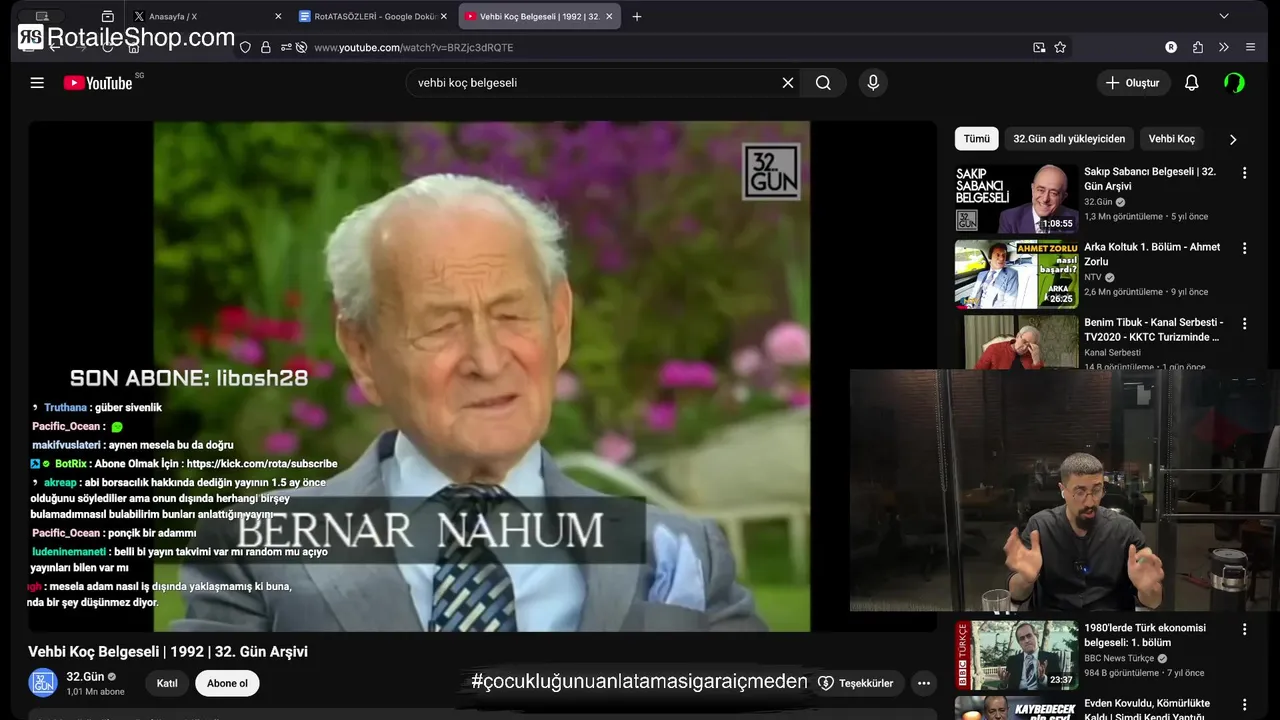The height and width of the screenshot is (720, 1280).
Task: Open options for Evden Kovuldu video
Action: [x=1245, y=704]
